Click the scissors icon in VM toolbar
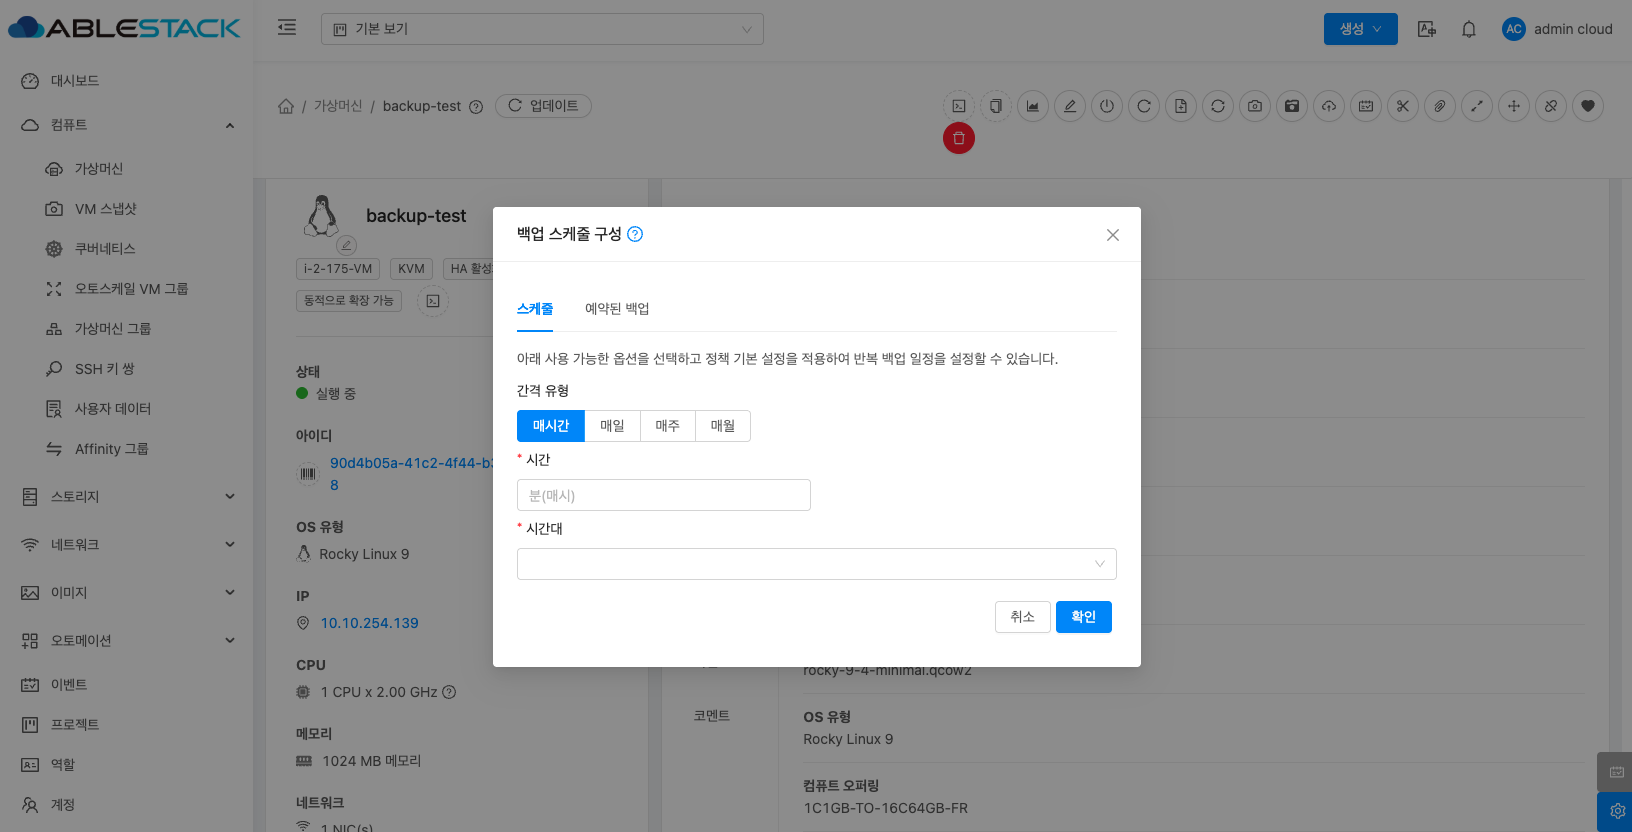Screen dimensions: 1632x832 click(1403, 106)
